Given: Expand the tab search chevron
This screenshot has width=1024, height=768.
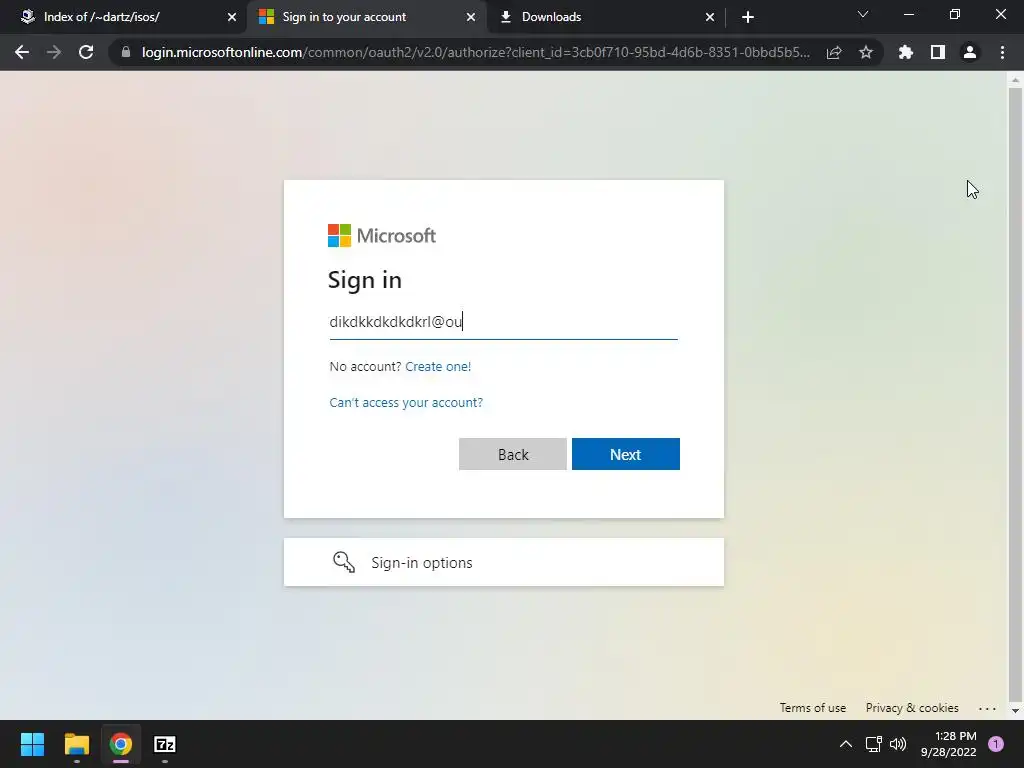Looking at the screenshot, I should pyautogui.click(x=863, y=14).
